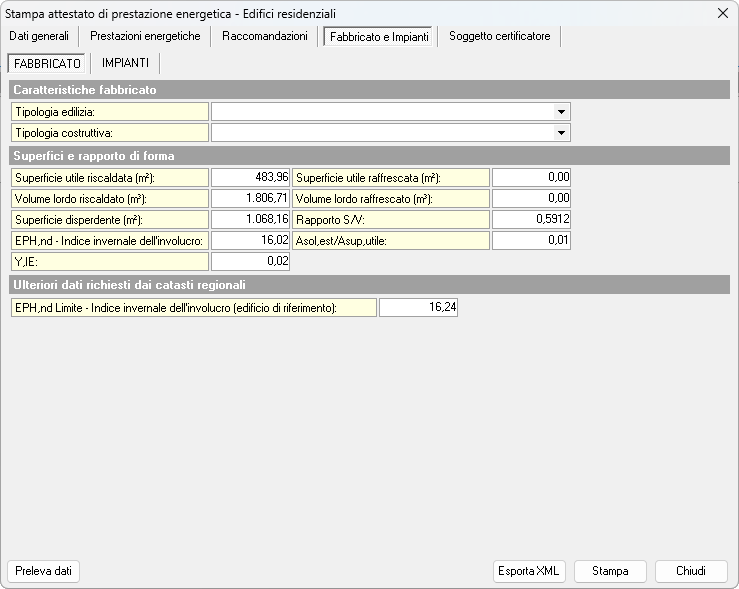The height and width of the screenshot is (589, 739).
Task: Expand the Tipologia costruttiva dropdown
Action: 561,133
